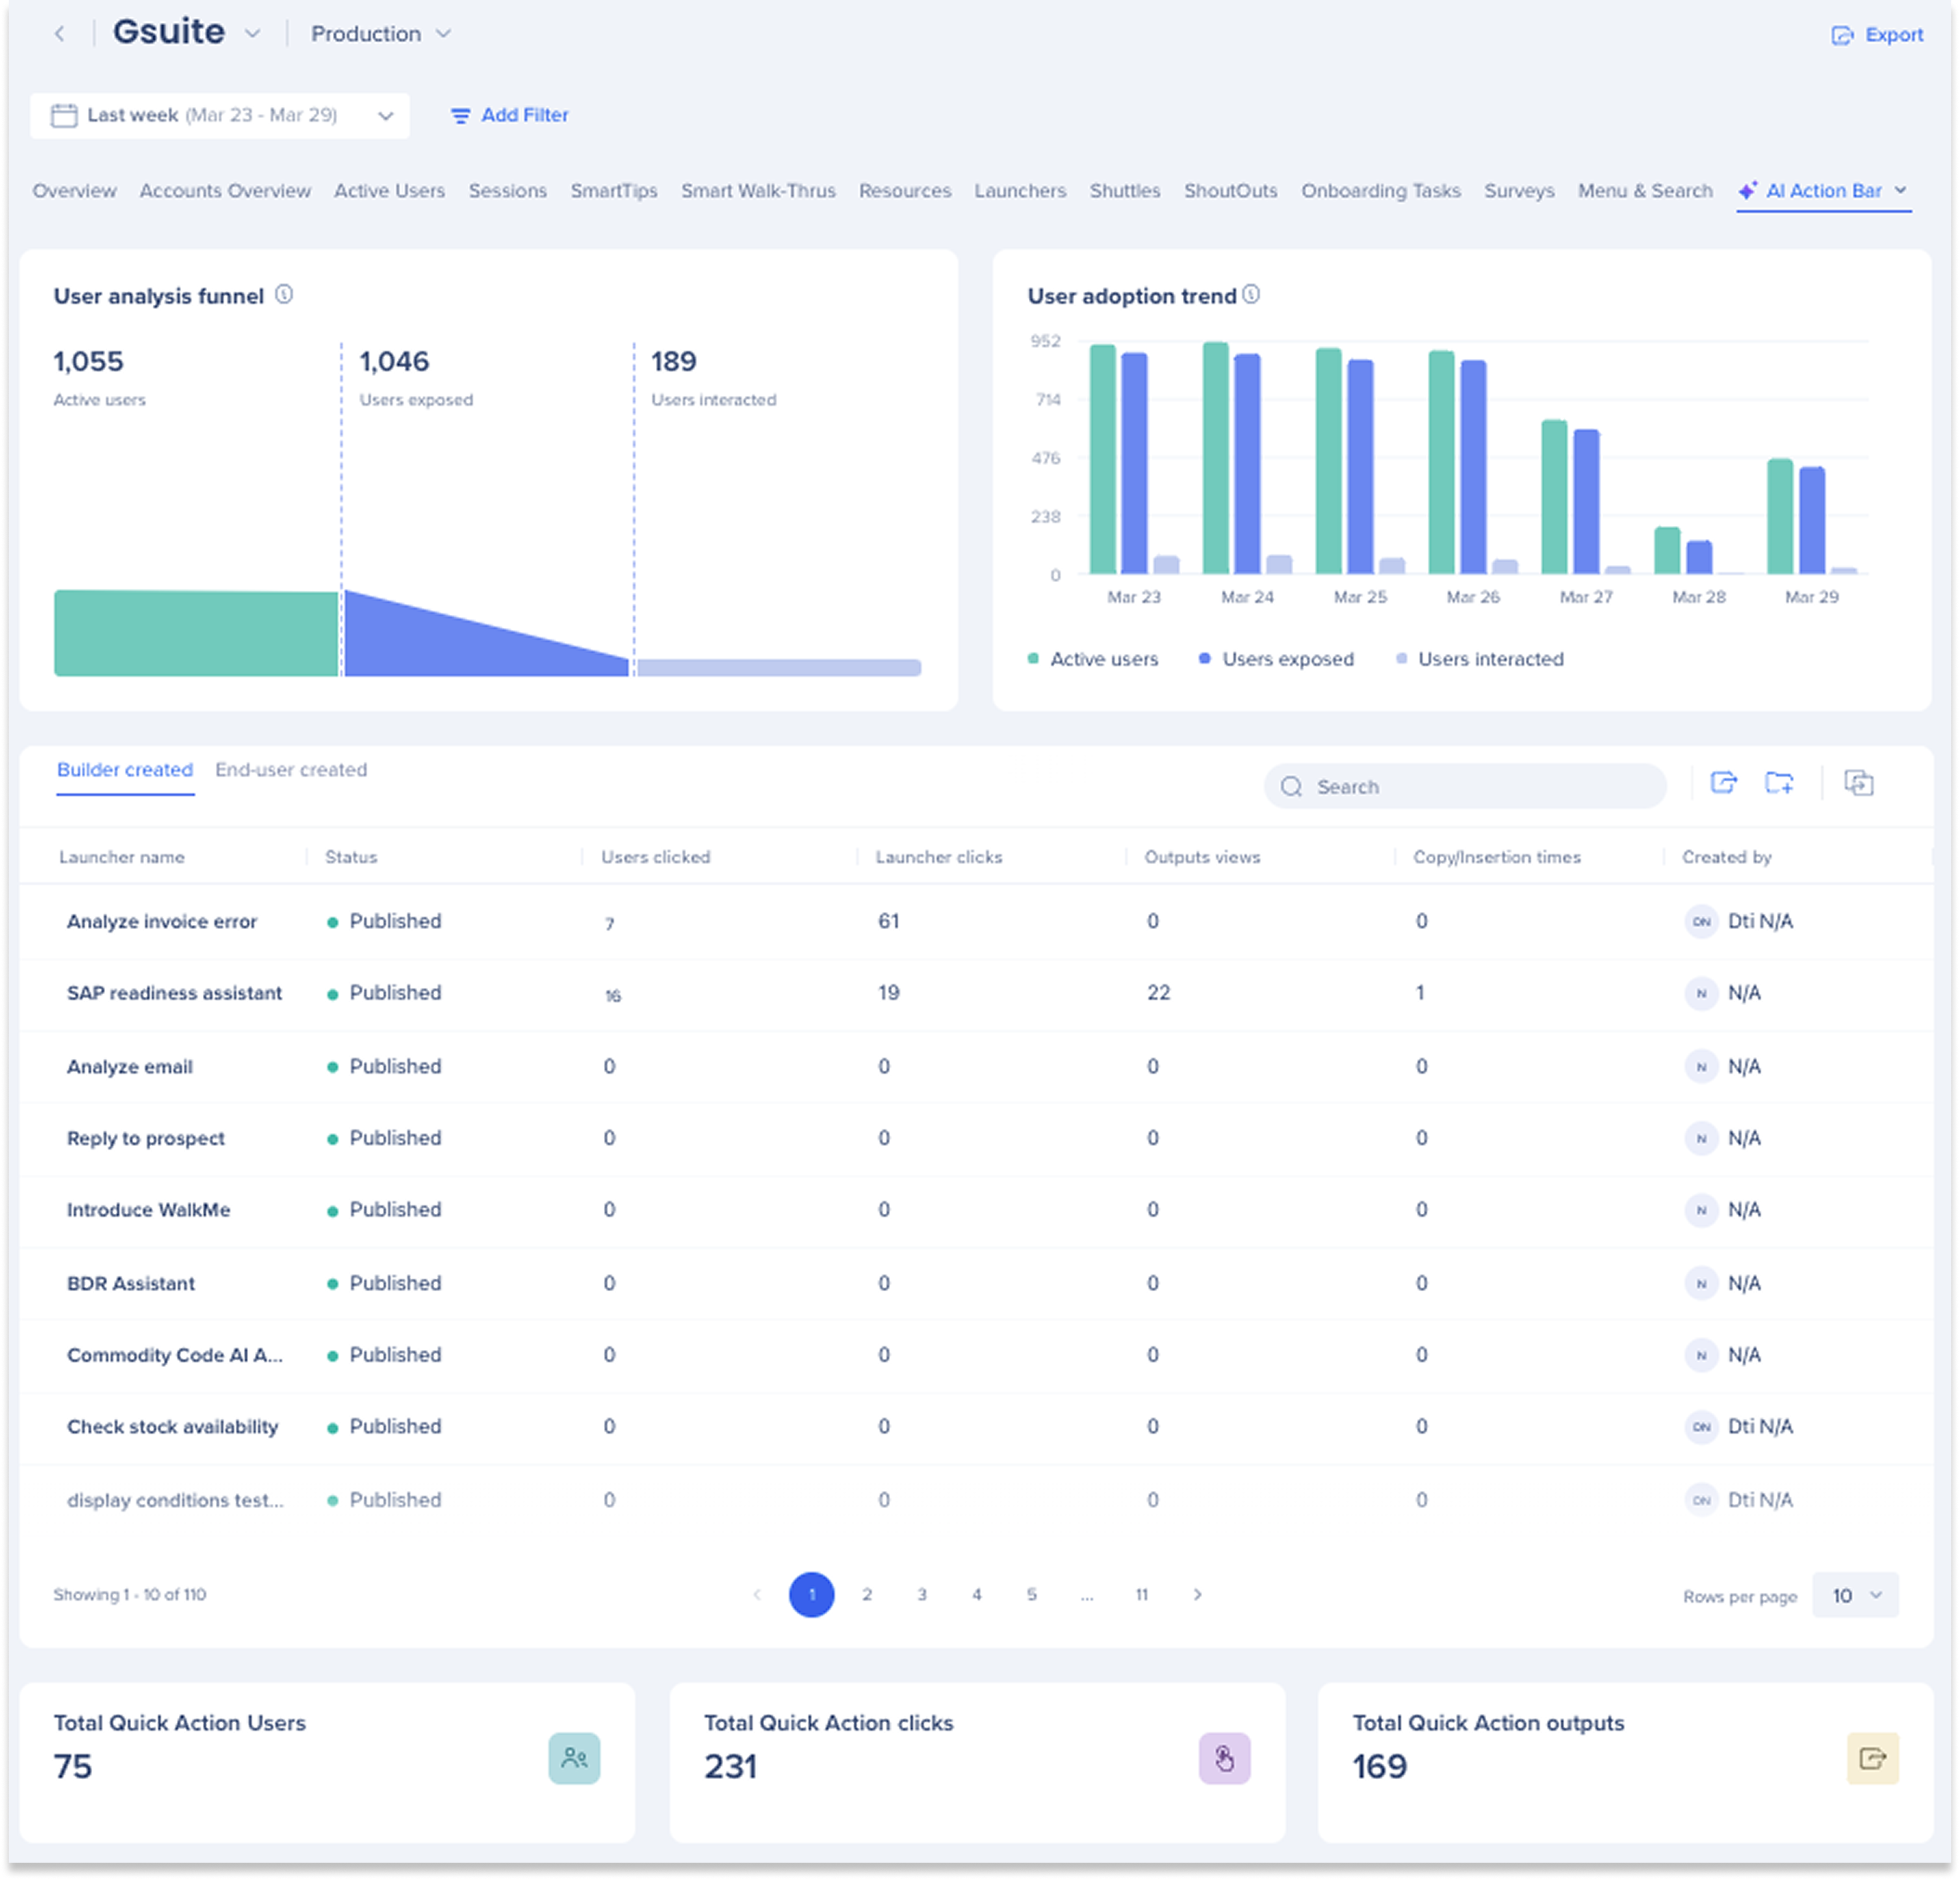The image size is (1960, 1880).
Task: Switch to the End-user created tab
Action: pos(291,770)
